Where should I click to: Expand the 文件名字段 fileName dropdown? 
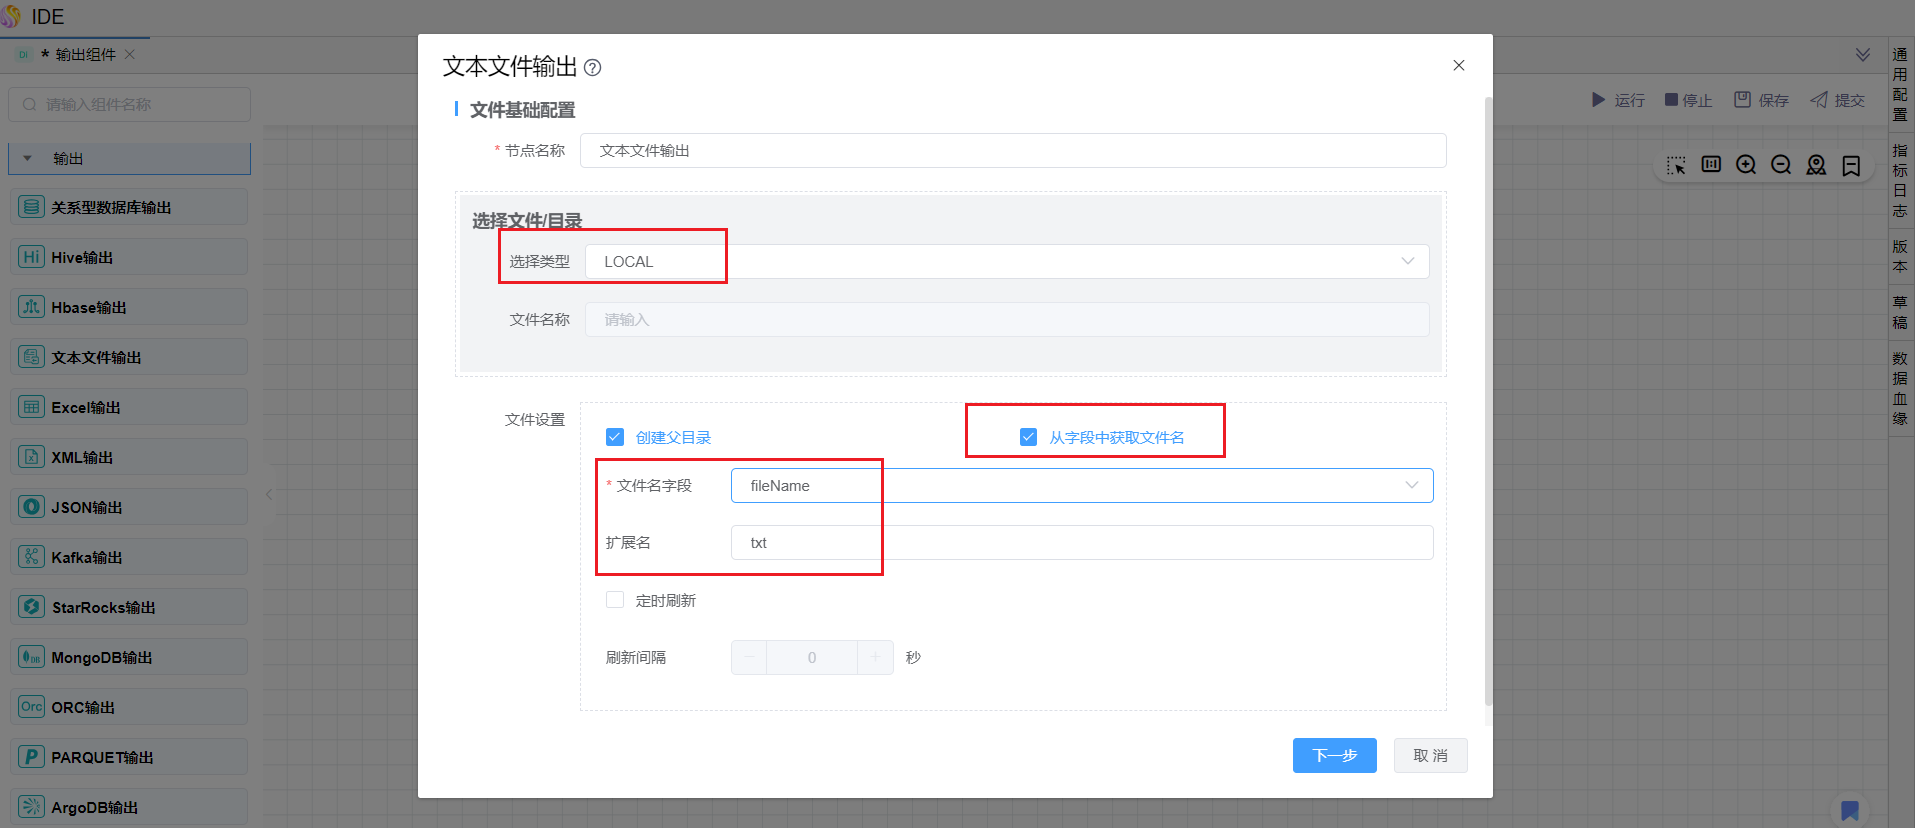tap(1081, 486)
